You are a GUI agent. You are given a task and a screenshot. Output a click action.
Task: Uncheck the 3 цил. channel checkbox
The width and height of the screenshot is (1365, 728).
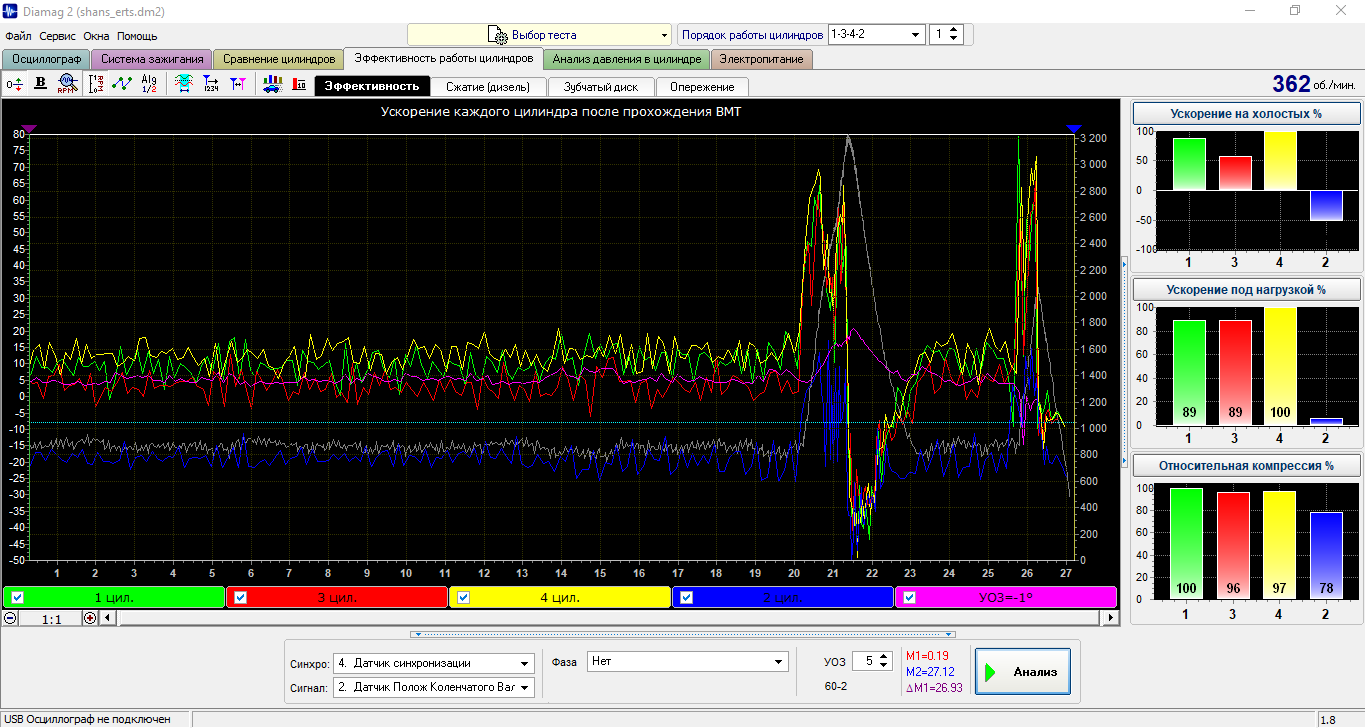click(241, 598)
